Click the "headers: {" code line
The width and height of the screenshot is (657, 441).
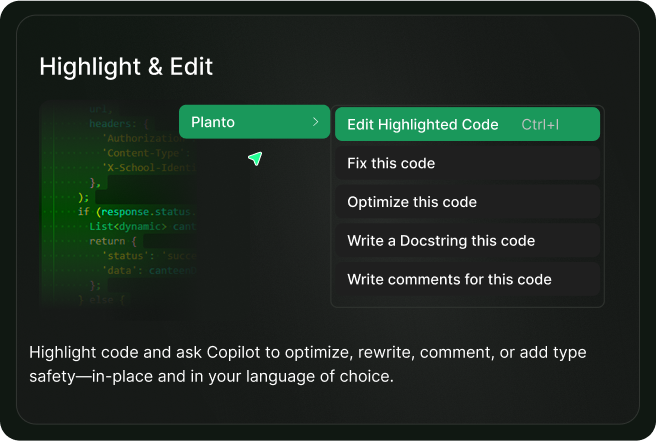118,124
